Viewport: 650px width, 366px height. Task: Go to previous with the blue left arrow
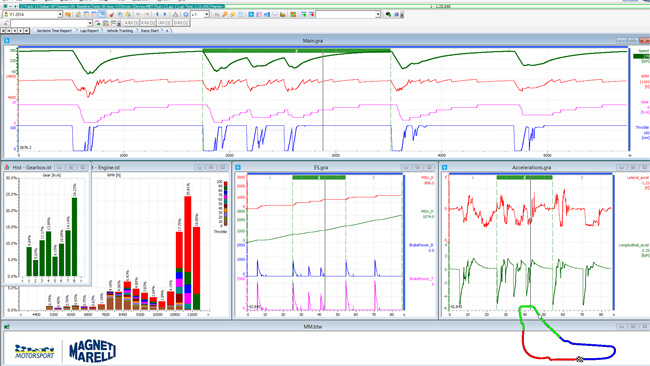[157, 15]
